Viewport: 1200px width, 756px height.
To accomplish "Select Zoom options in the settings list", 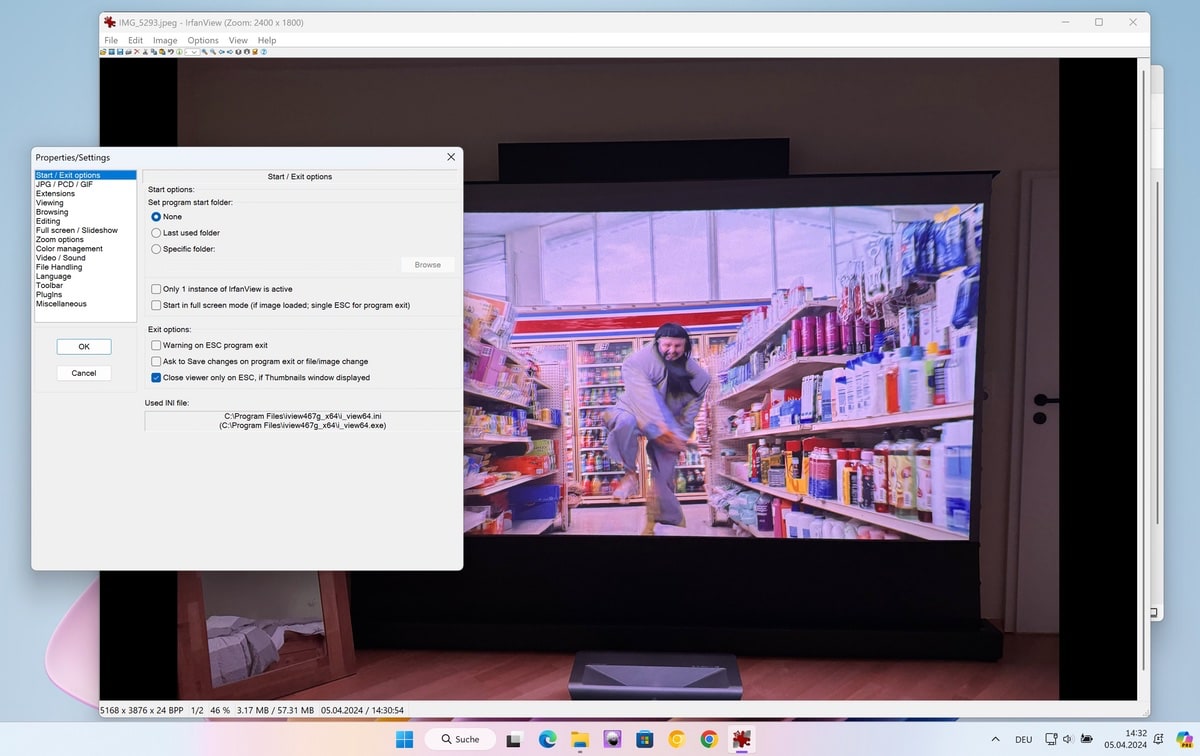I will [x=85, y=240].
